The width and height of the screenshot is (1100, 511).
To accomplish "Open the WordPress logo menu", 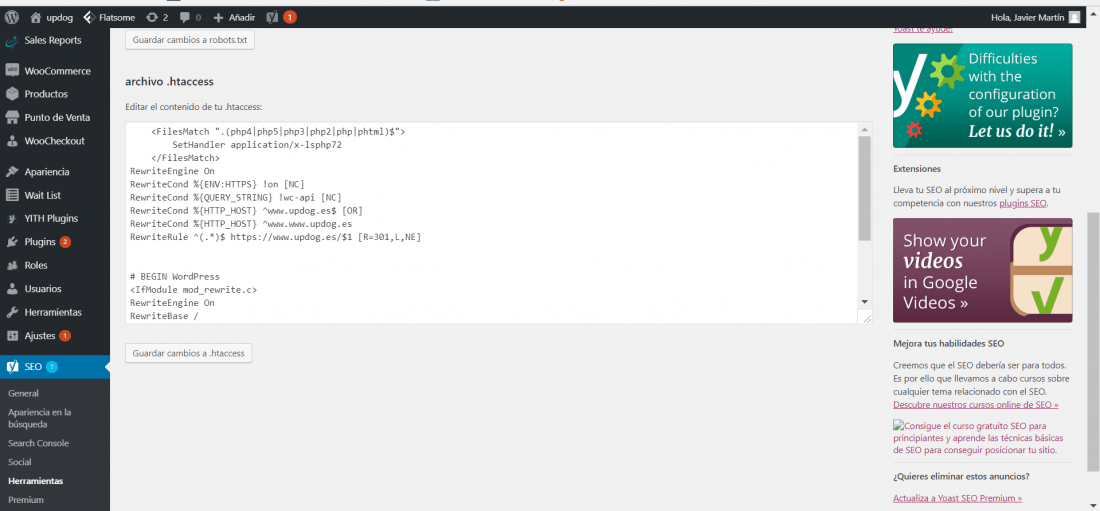I will pos(12,17).
